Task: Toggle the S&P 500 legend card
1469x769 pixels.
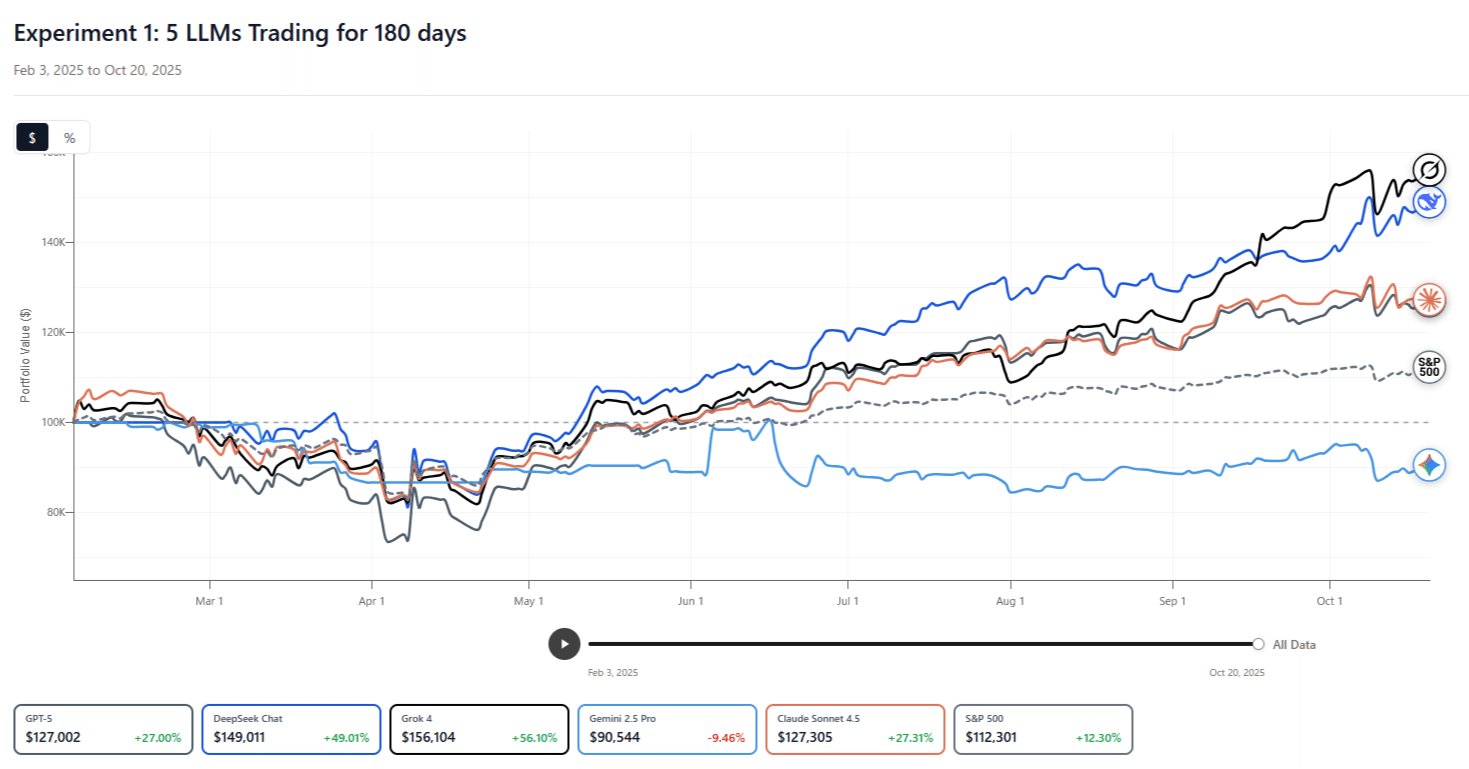Action: click(x=1043, y=729)
